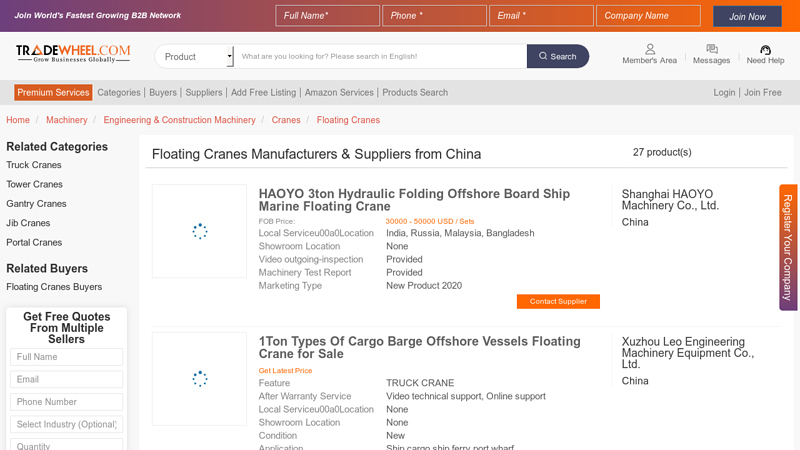
Task: Click the '27 product(s)' count text
Action: pos(662,152)
